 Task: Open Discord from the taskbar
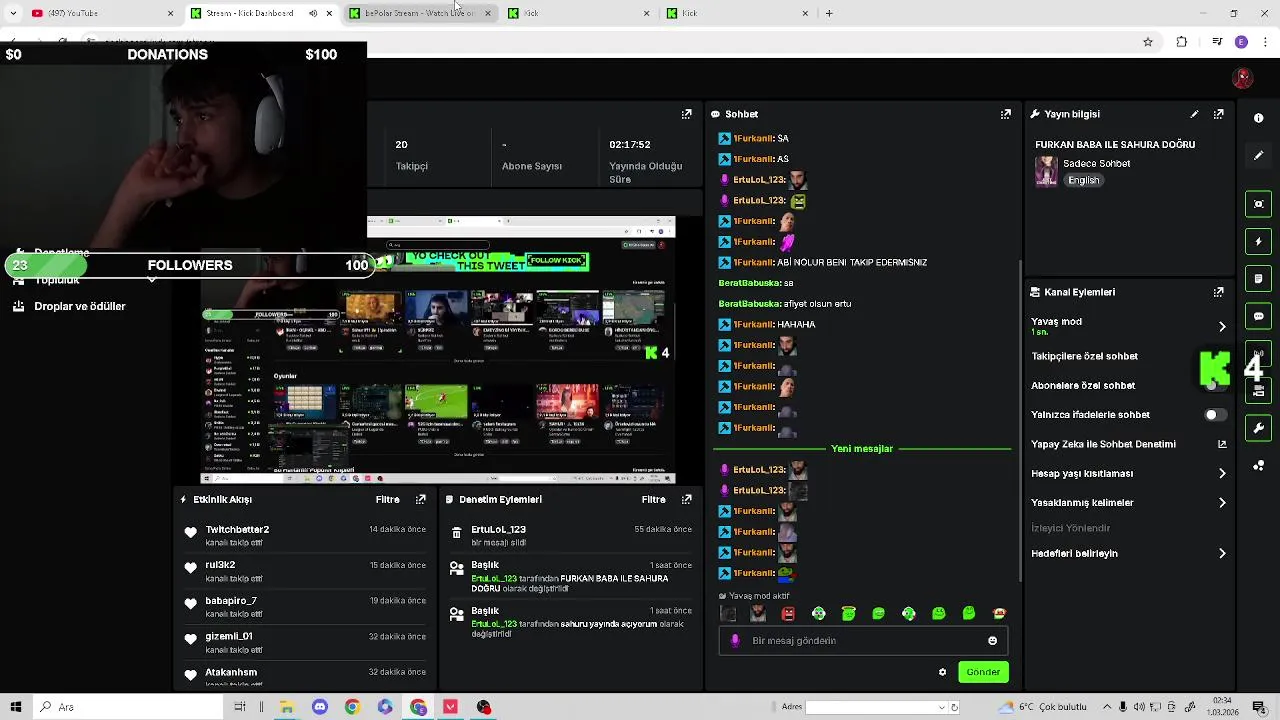(x=319, y=707)
